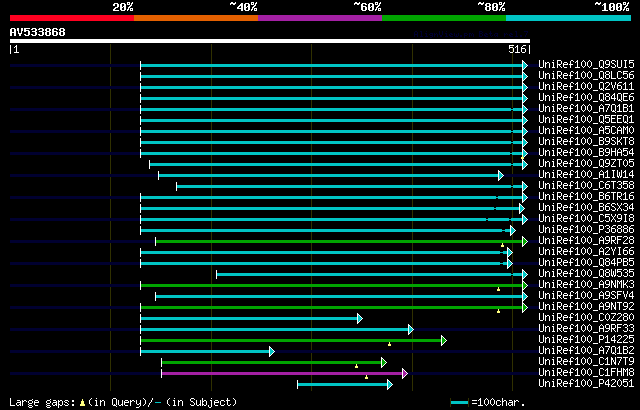
Task: Select the UniRef100_A1IW14 text
Action: tap(586, 175)
